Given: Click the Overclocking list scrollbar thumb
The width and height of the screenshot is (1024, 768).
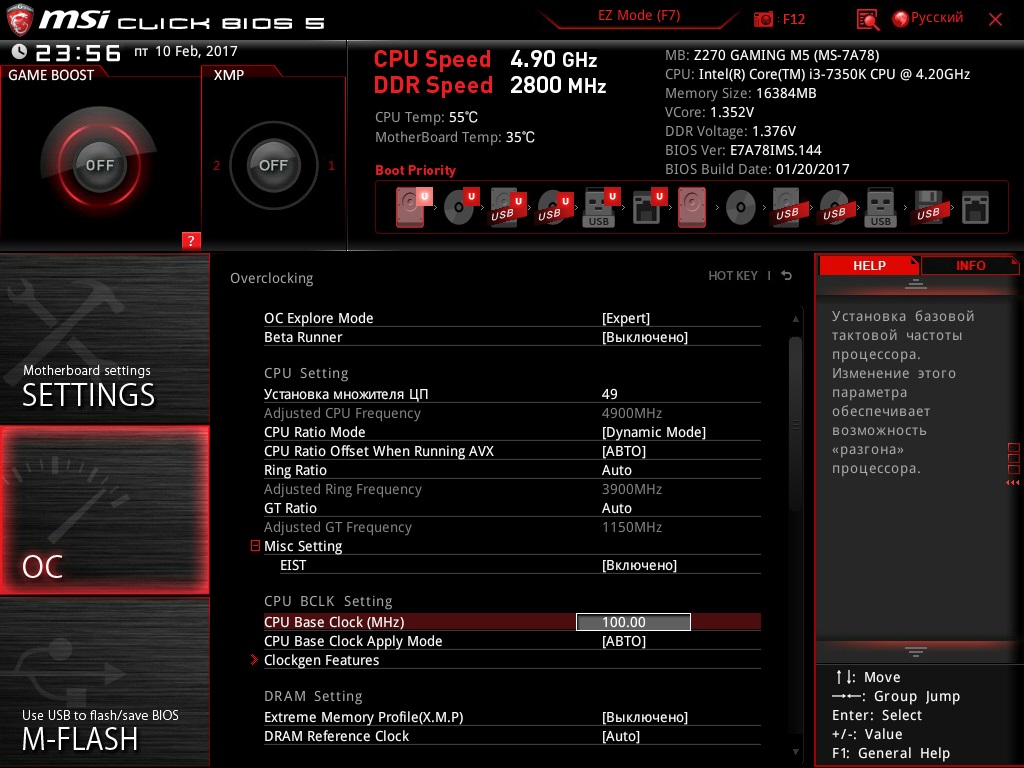Looking at the screenshot, I should tap(795, 423).
